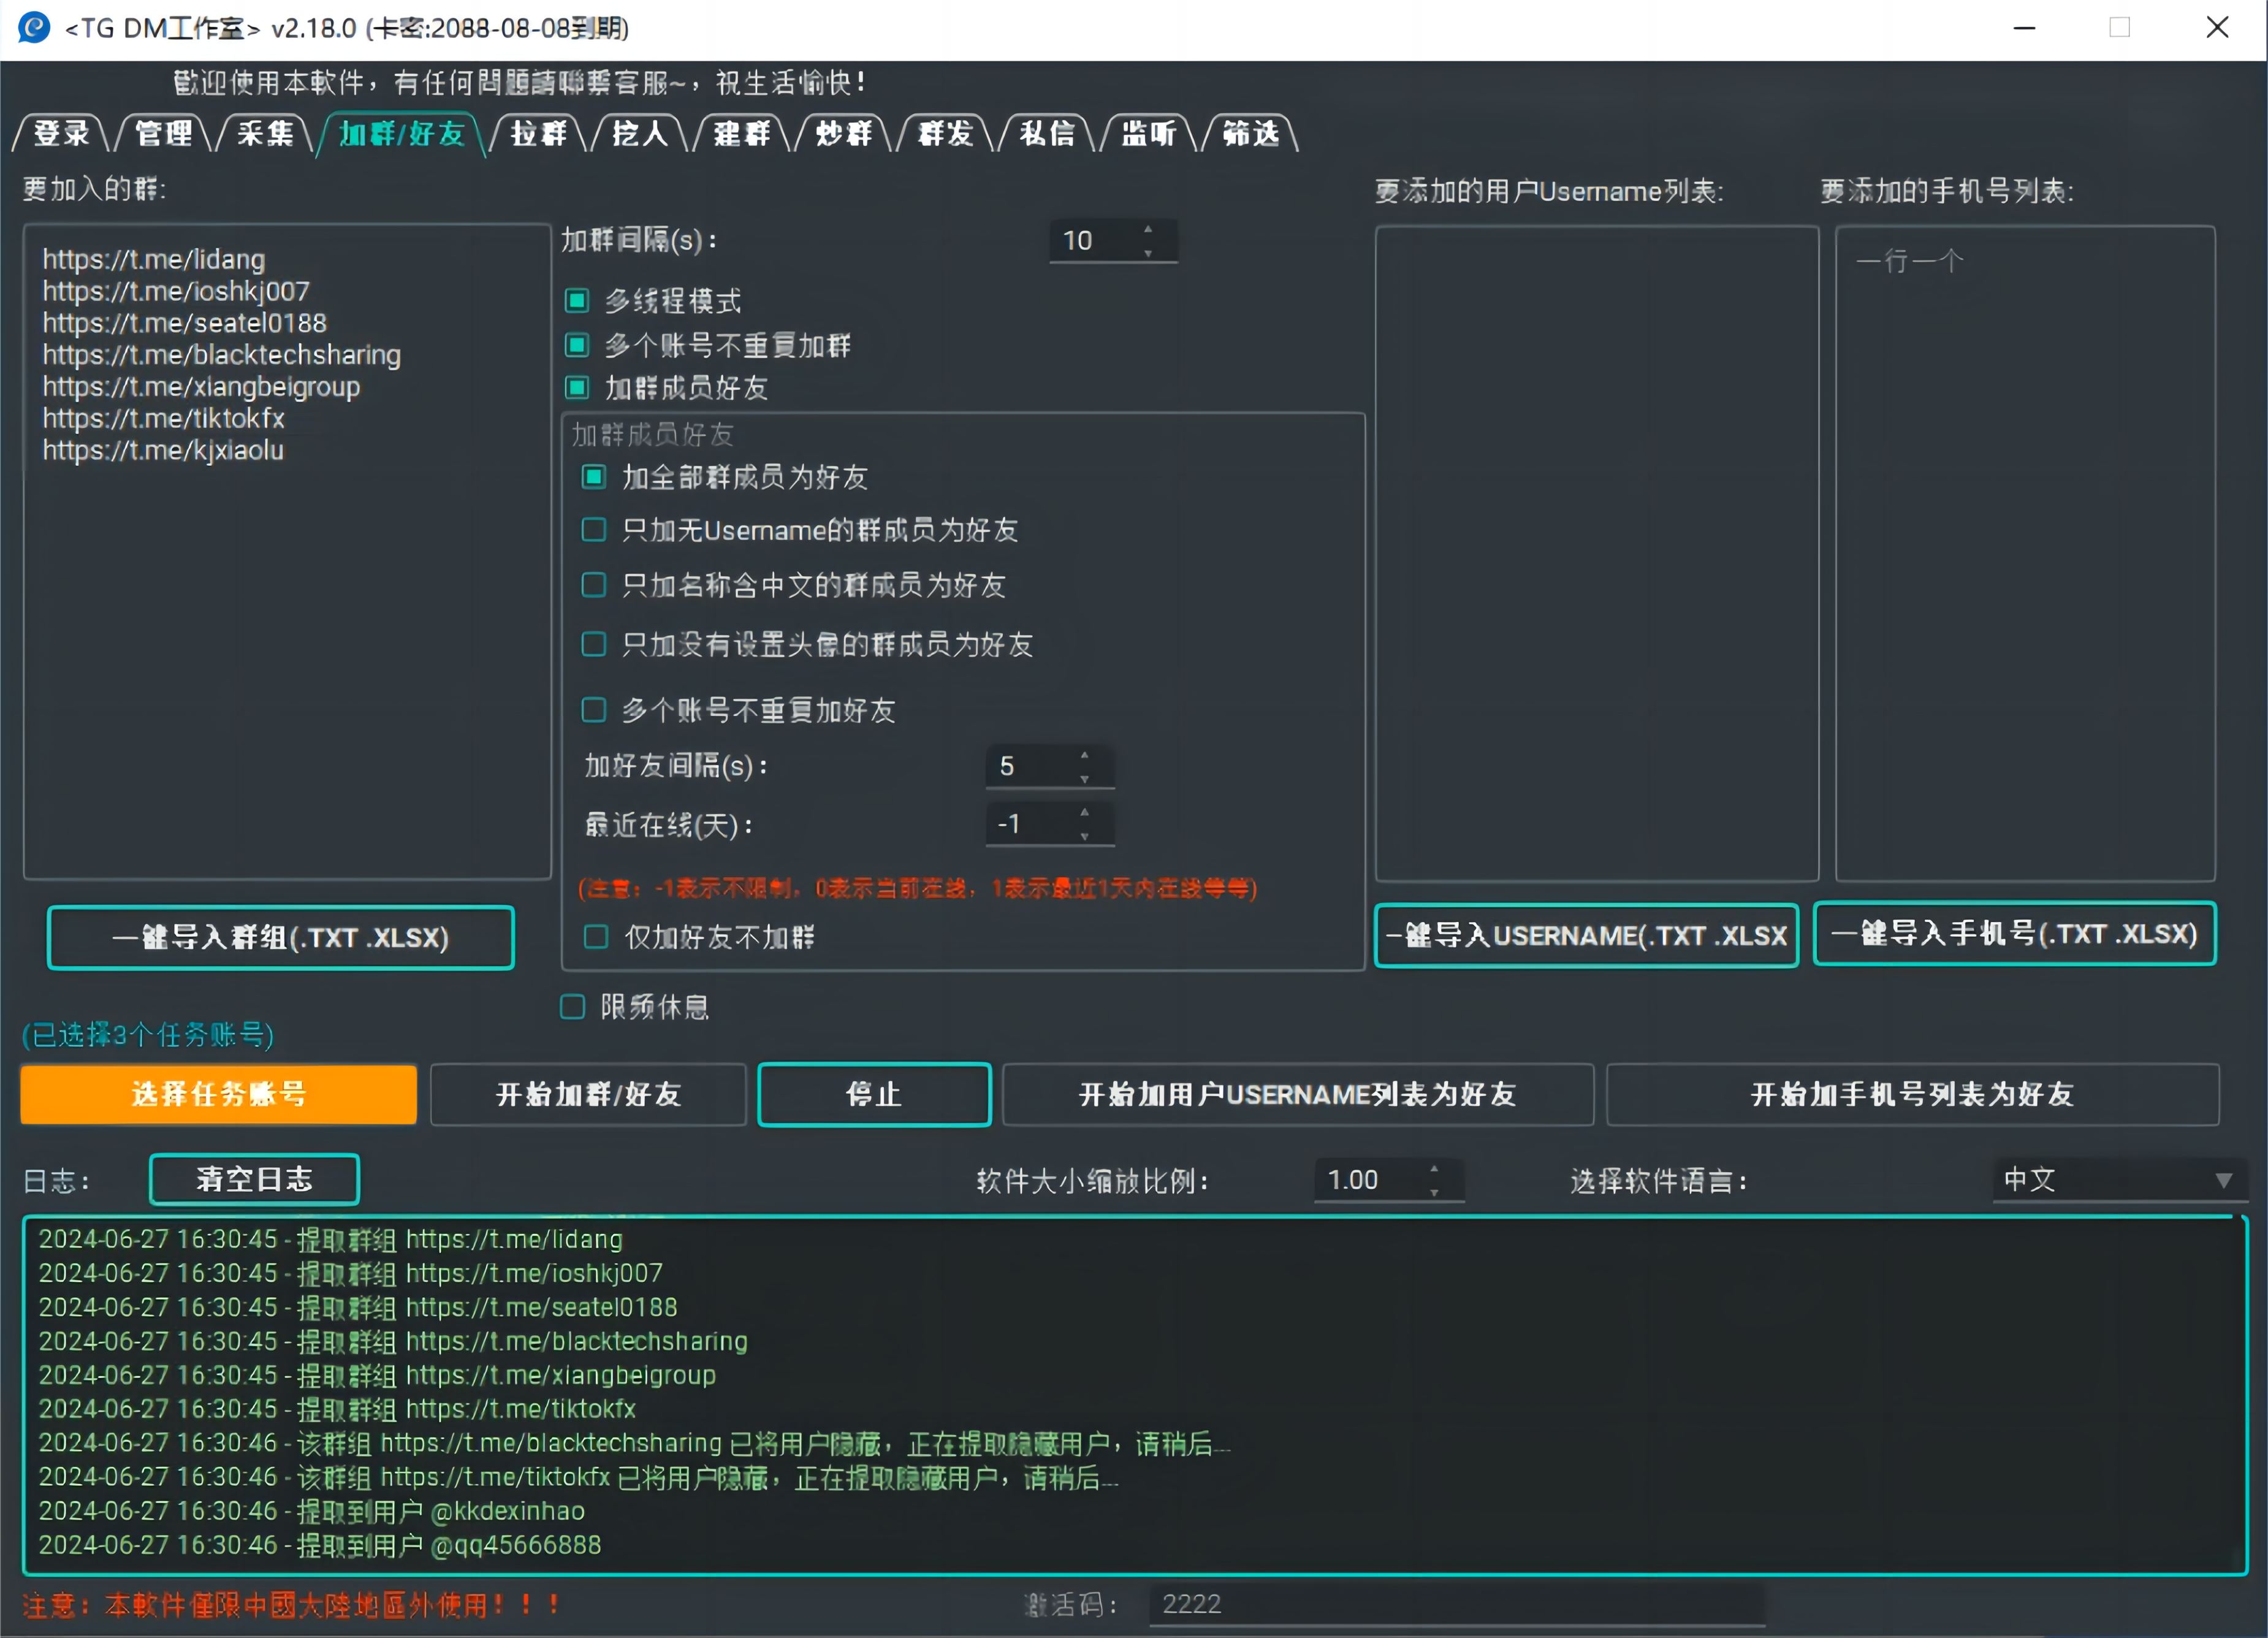Uncheck 加群成员好友 checkbox
Screen dimensions: 2268x1638
pos(577,387)
